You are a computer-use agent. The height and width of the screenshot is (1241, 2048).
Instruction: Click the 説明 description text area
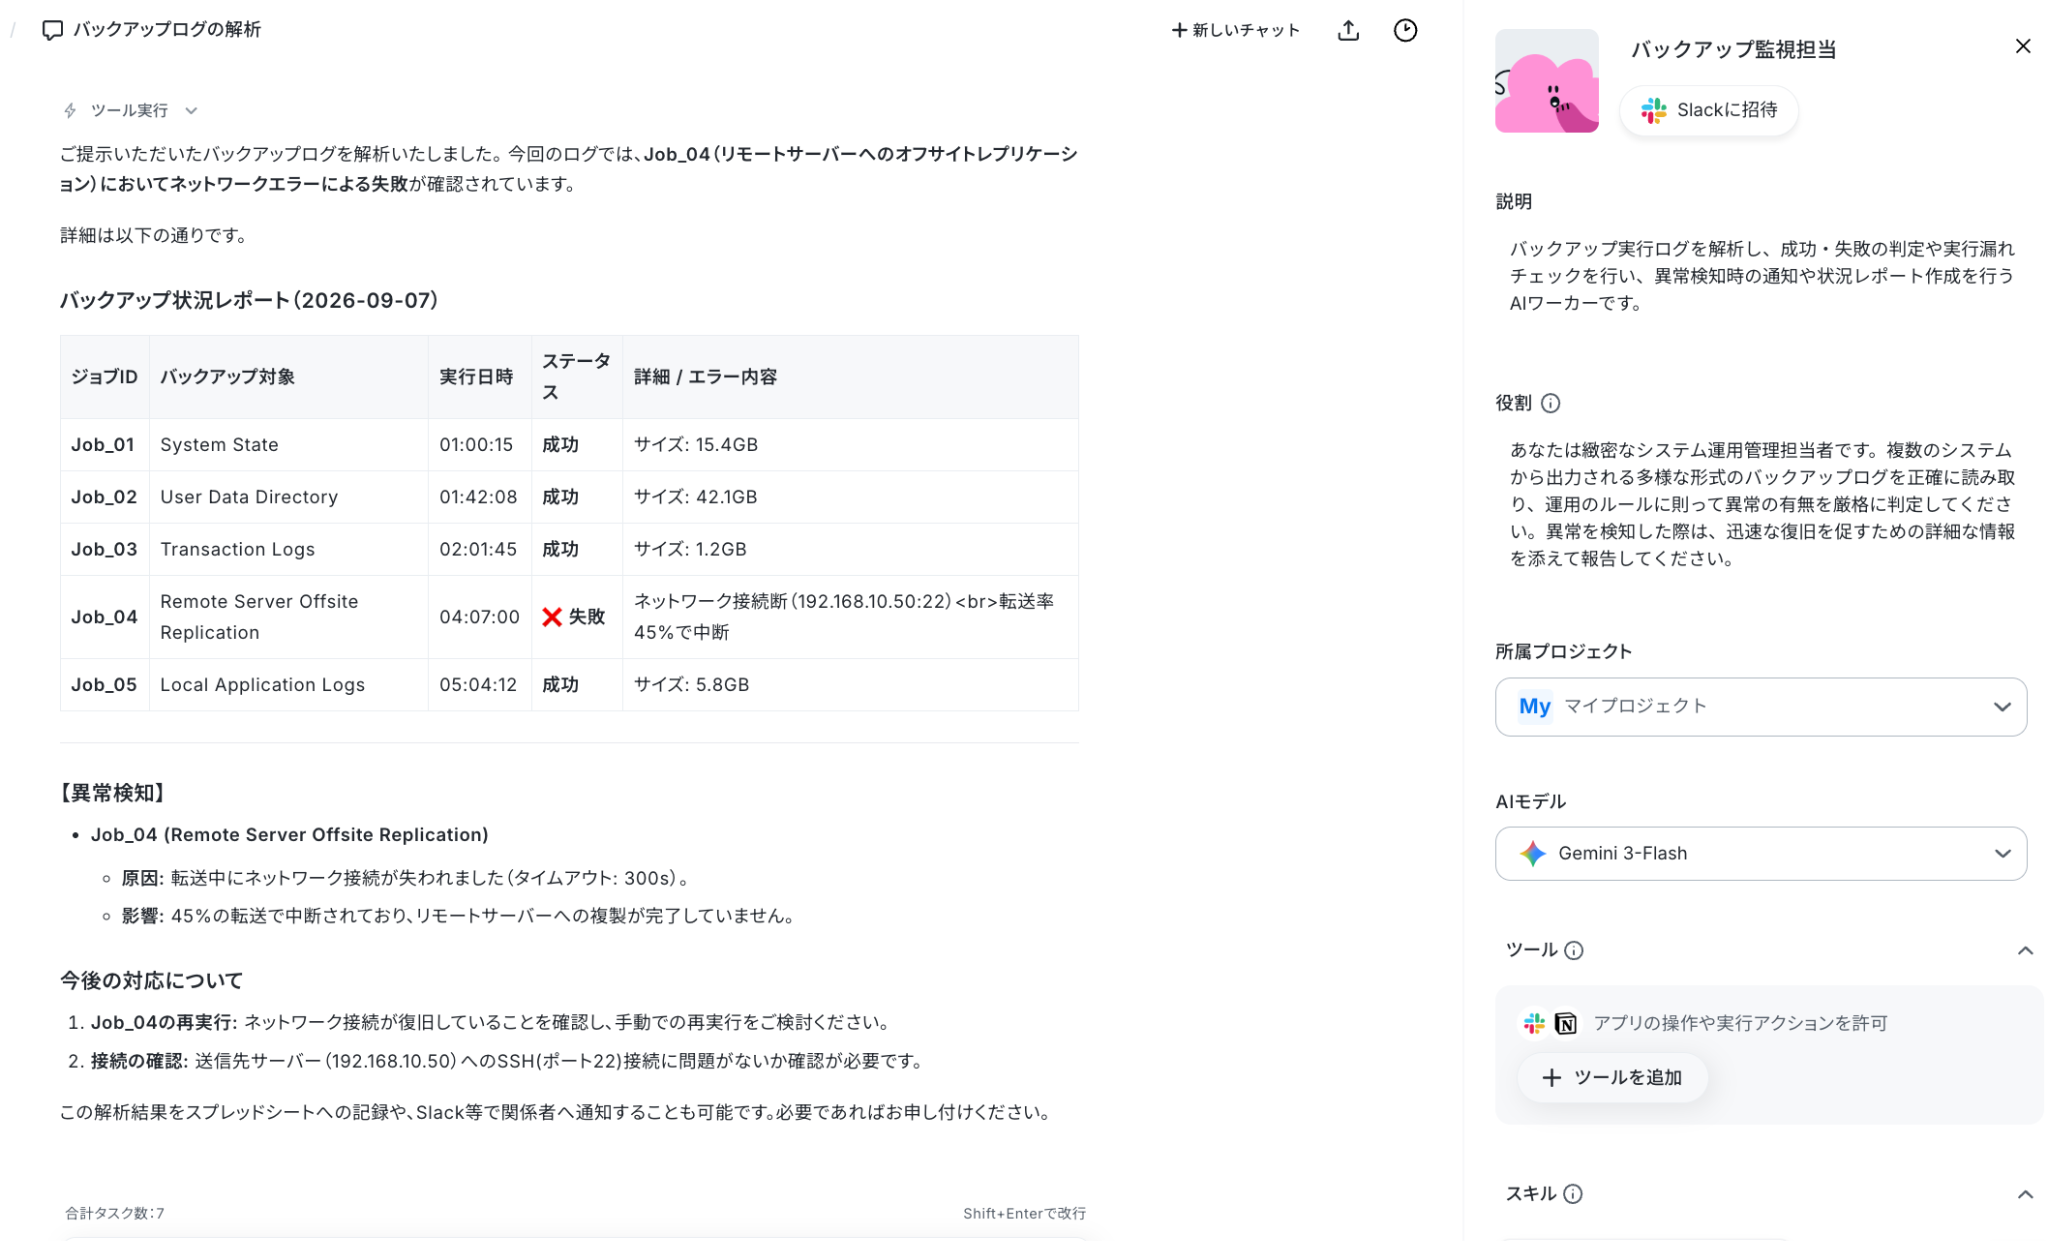[1761, 276]
